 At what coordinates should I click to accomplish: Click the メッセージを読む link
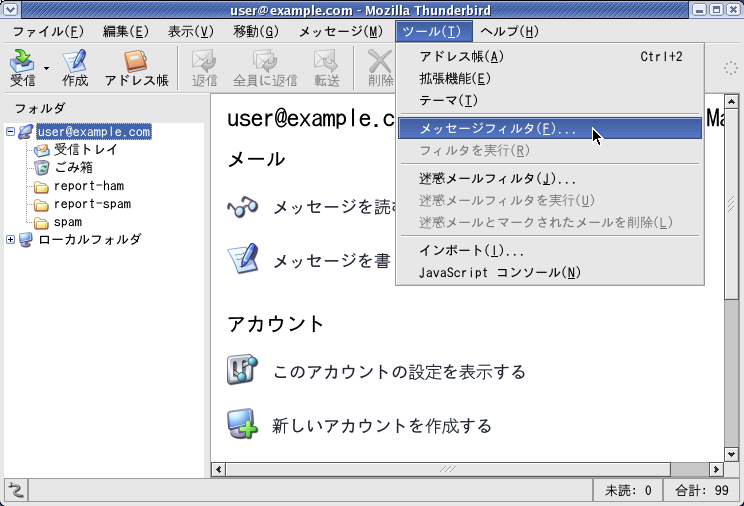coord(335,207)
